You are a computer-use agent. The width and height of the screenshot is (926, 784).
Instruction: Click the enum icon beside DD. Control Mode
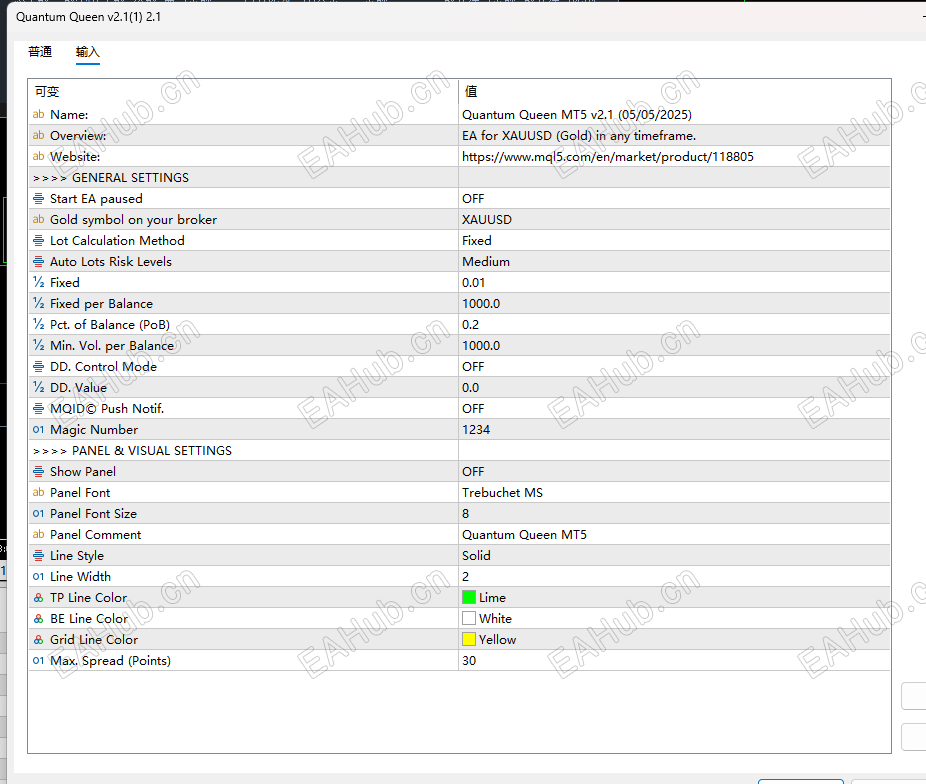coord(38,367)
